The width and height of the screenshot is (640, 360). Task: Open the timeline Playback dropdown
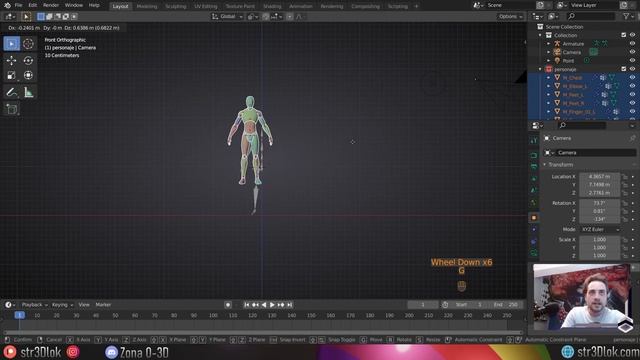click(35, 305)
